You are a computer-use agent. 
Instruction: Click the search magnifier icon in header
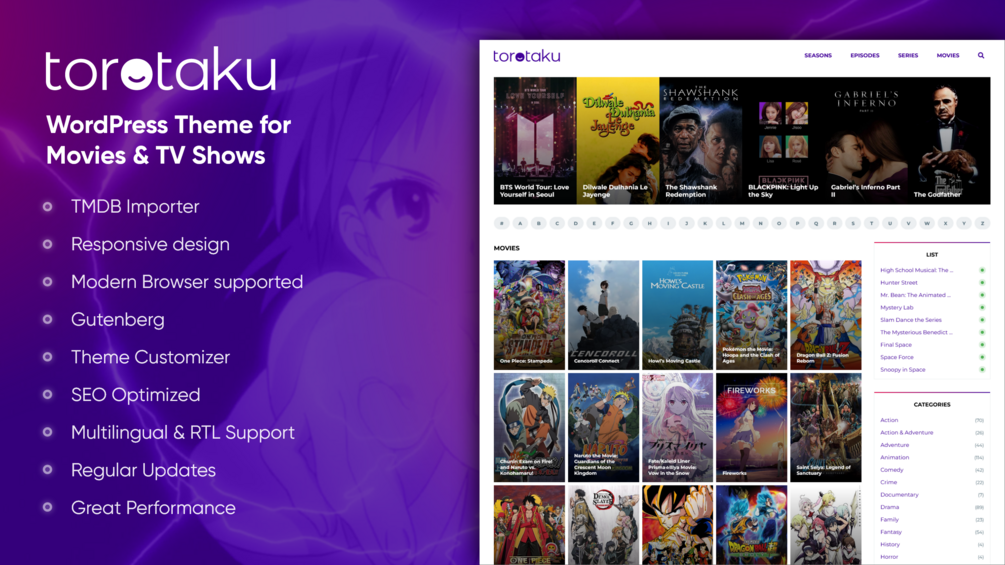pos(981,56)
